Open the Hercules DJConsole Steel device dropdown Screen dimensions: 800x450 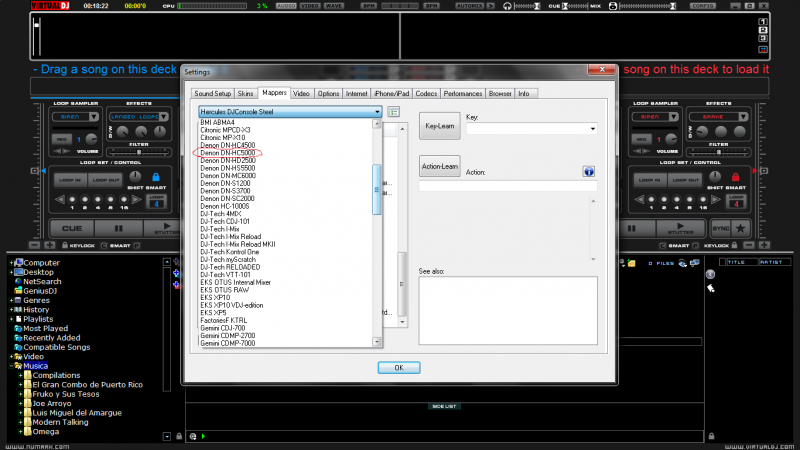click(x=291, y=112)
